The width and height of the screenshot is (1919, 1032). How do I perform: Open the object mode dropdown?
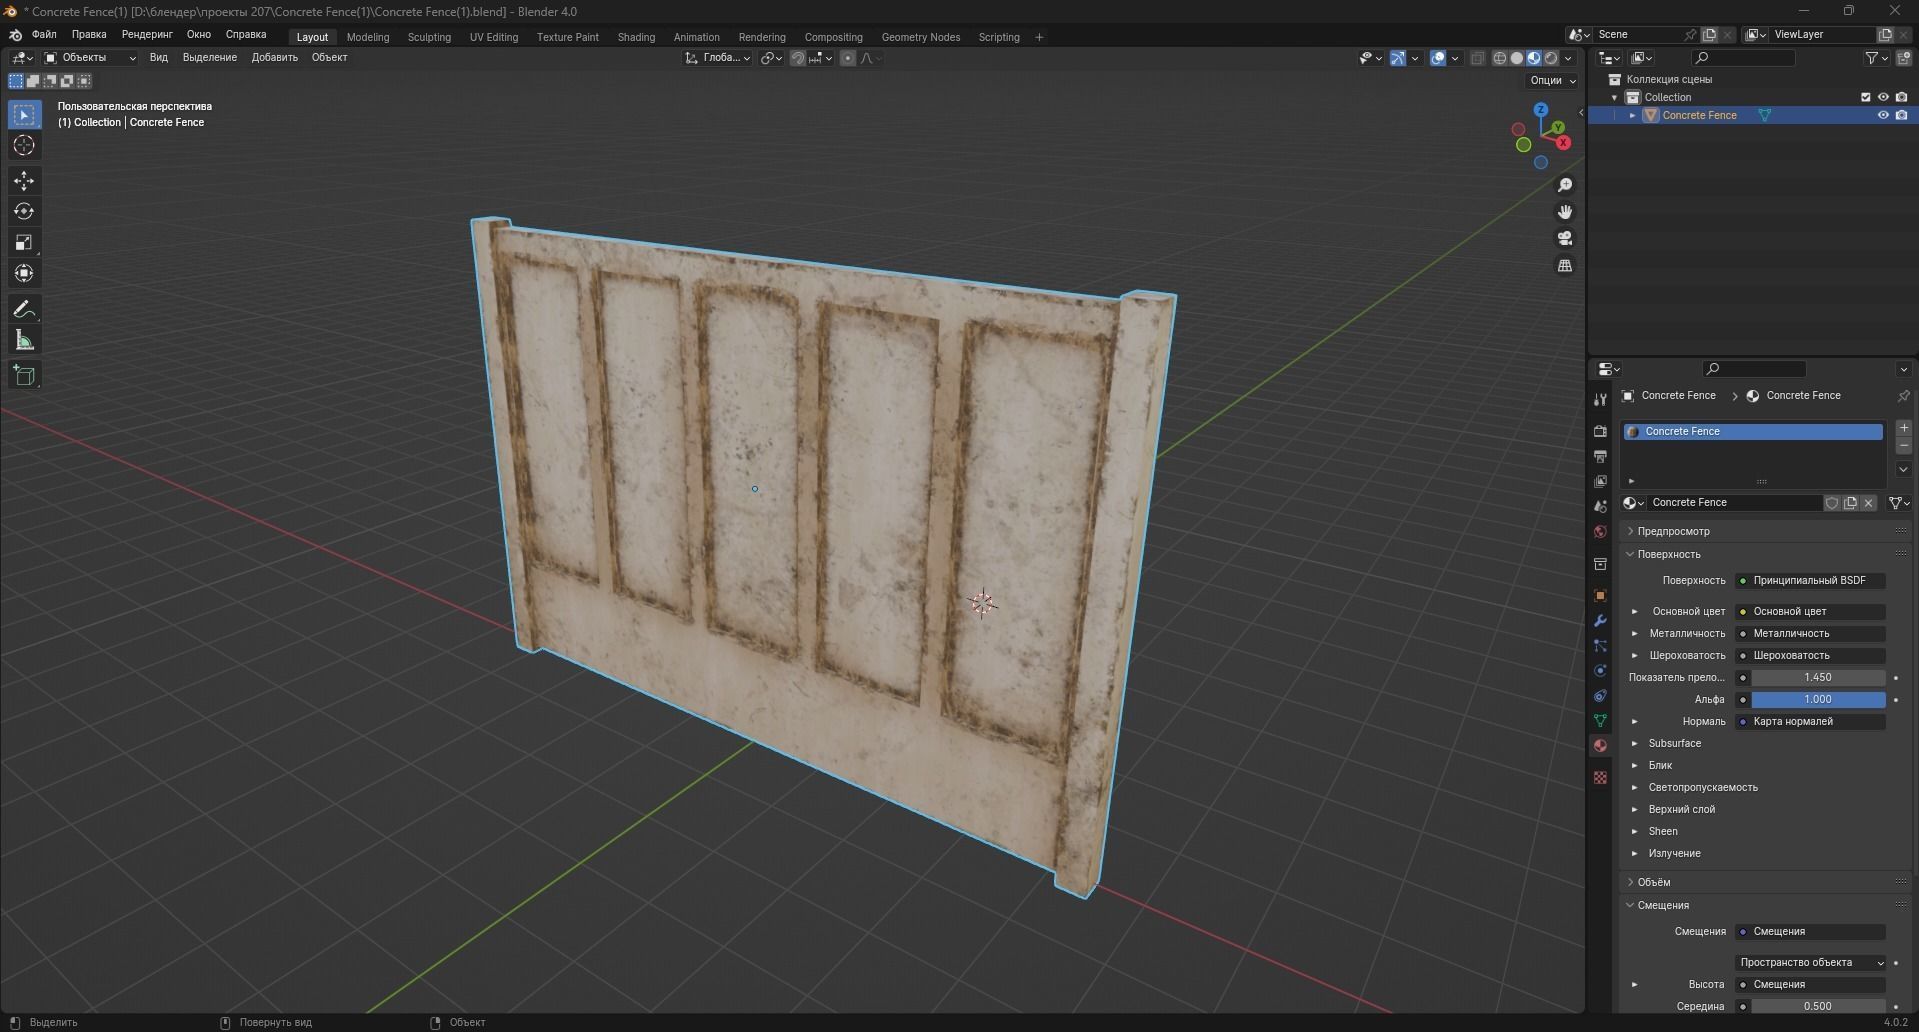pyautogui.click(x=90, y=58)
